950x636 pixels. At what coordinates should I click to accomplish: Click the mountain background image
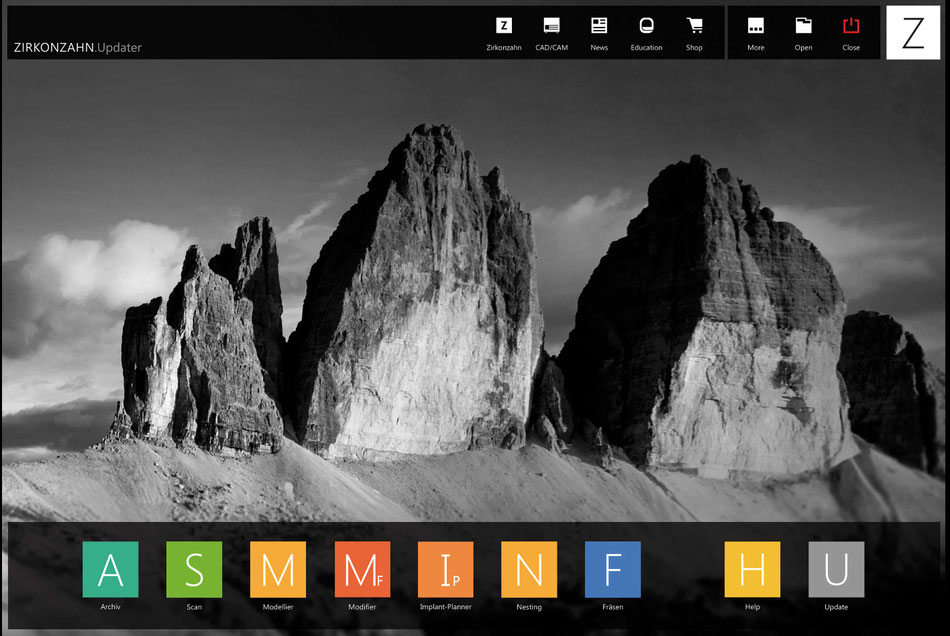point(475,300)
